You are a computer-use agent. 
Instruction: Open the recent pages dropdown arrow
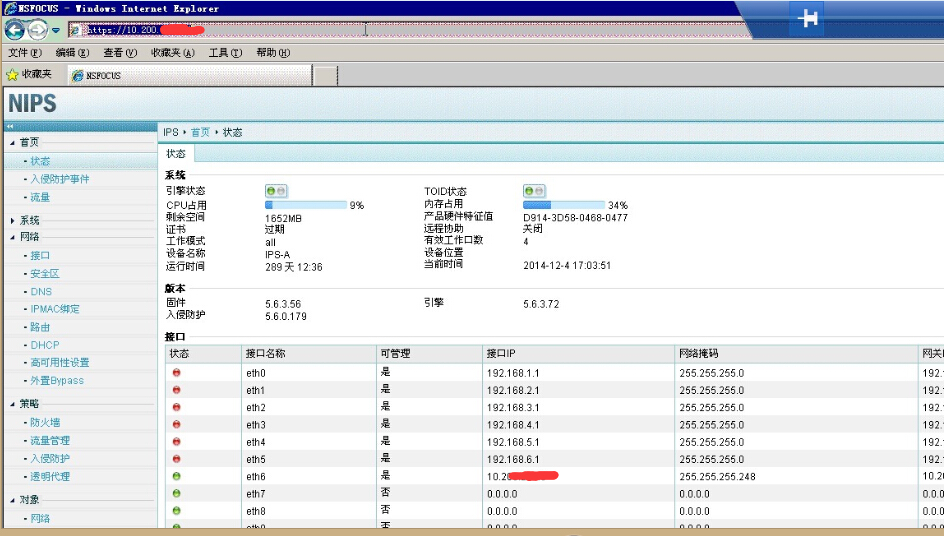click(56, 30)
